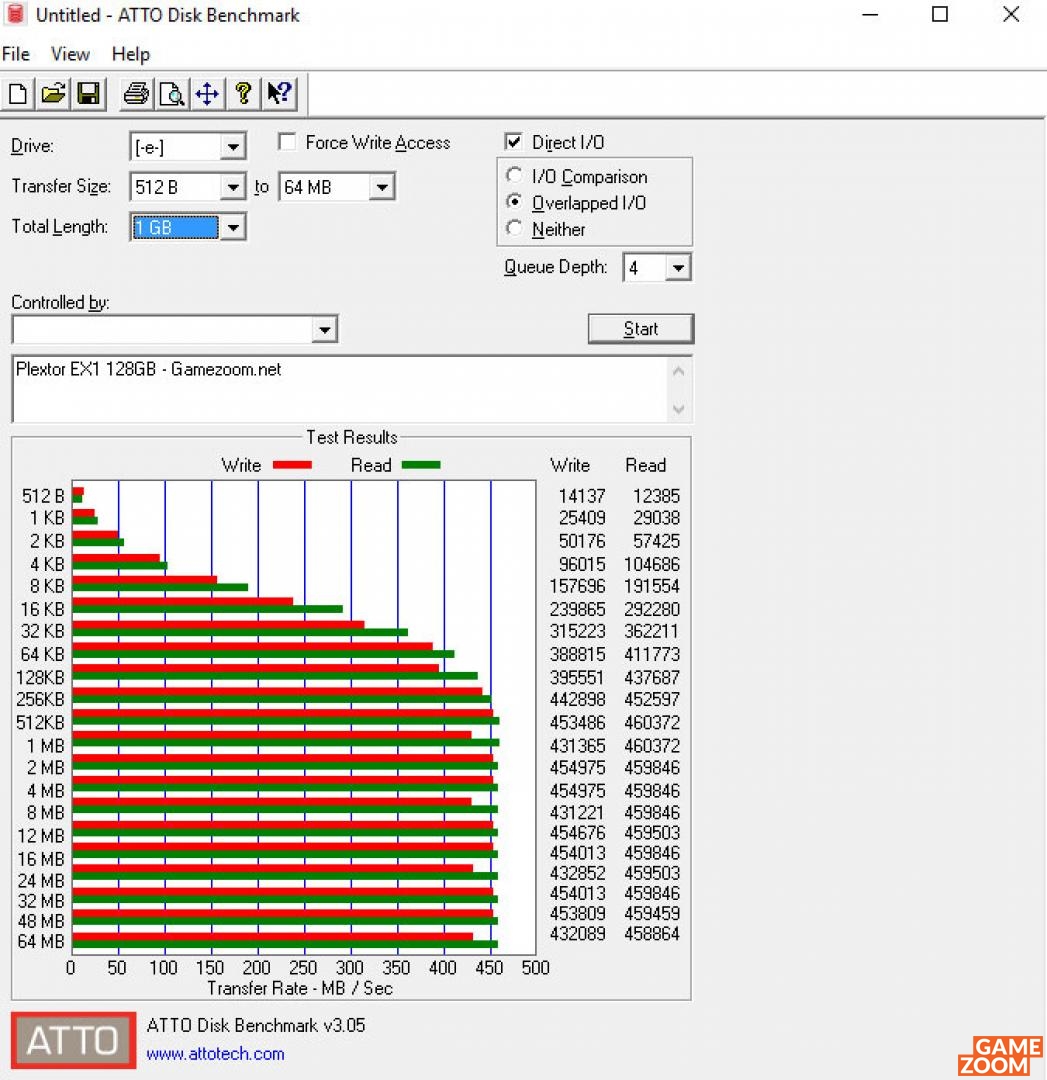The height and width of the screenshot is (1080, 1047).
Task: Minimize the ATTO Disk Benchmark window
Action: click(x=870, y=14)
